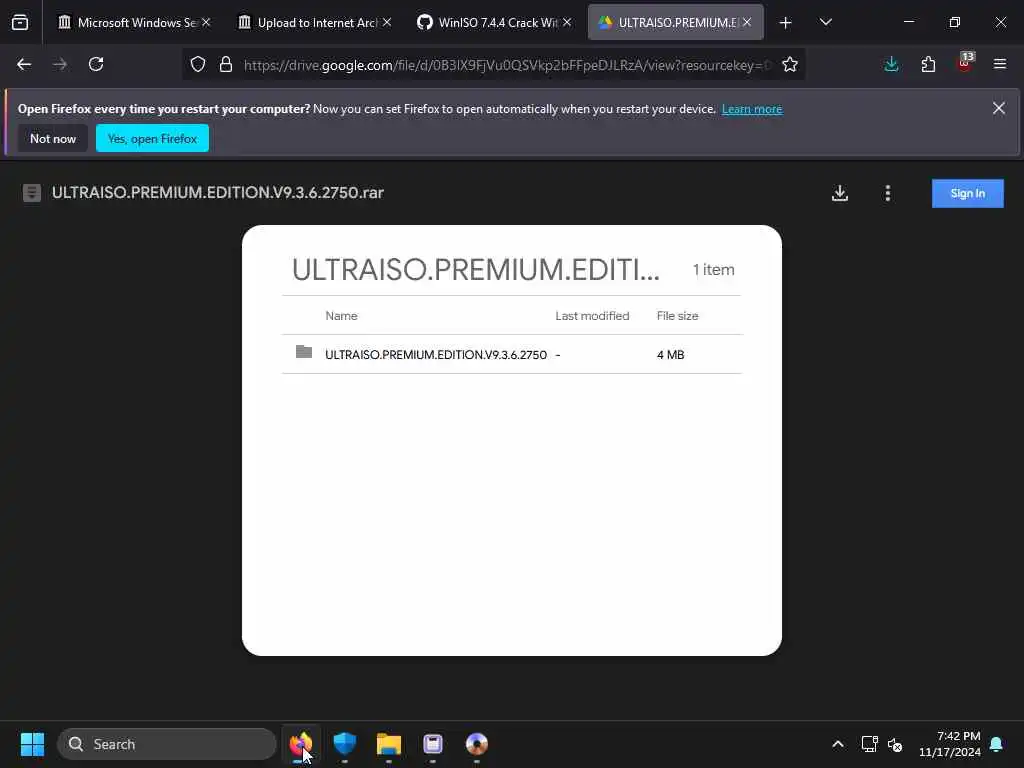The image size is (1024, 768).
Task: Click the Name column header
Action: [x=341, y=316]
